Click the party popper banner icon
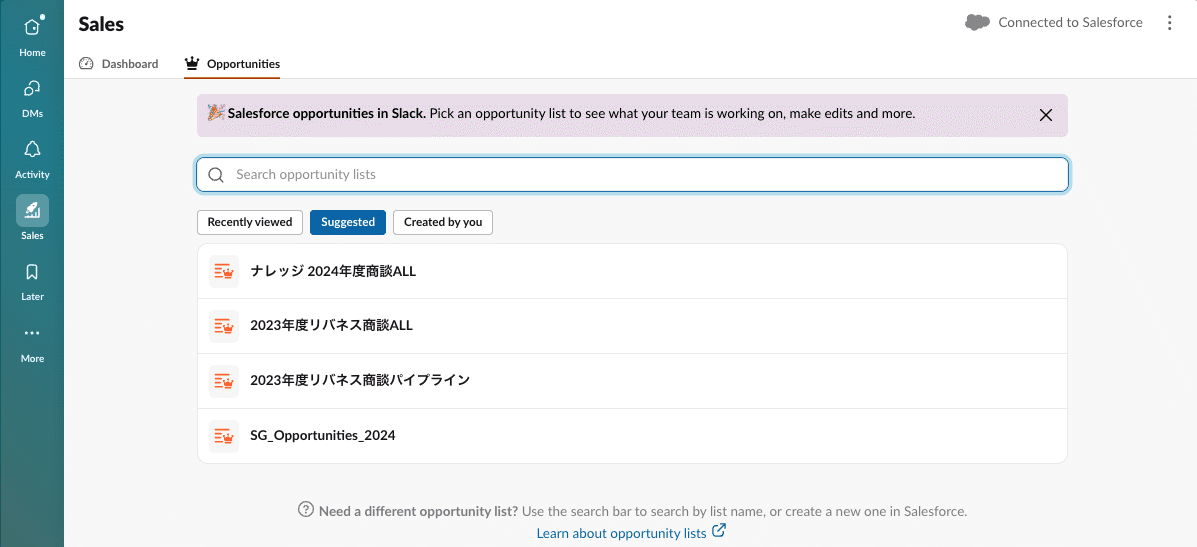The image size is (1197, 547). [217, 114]
